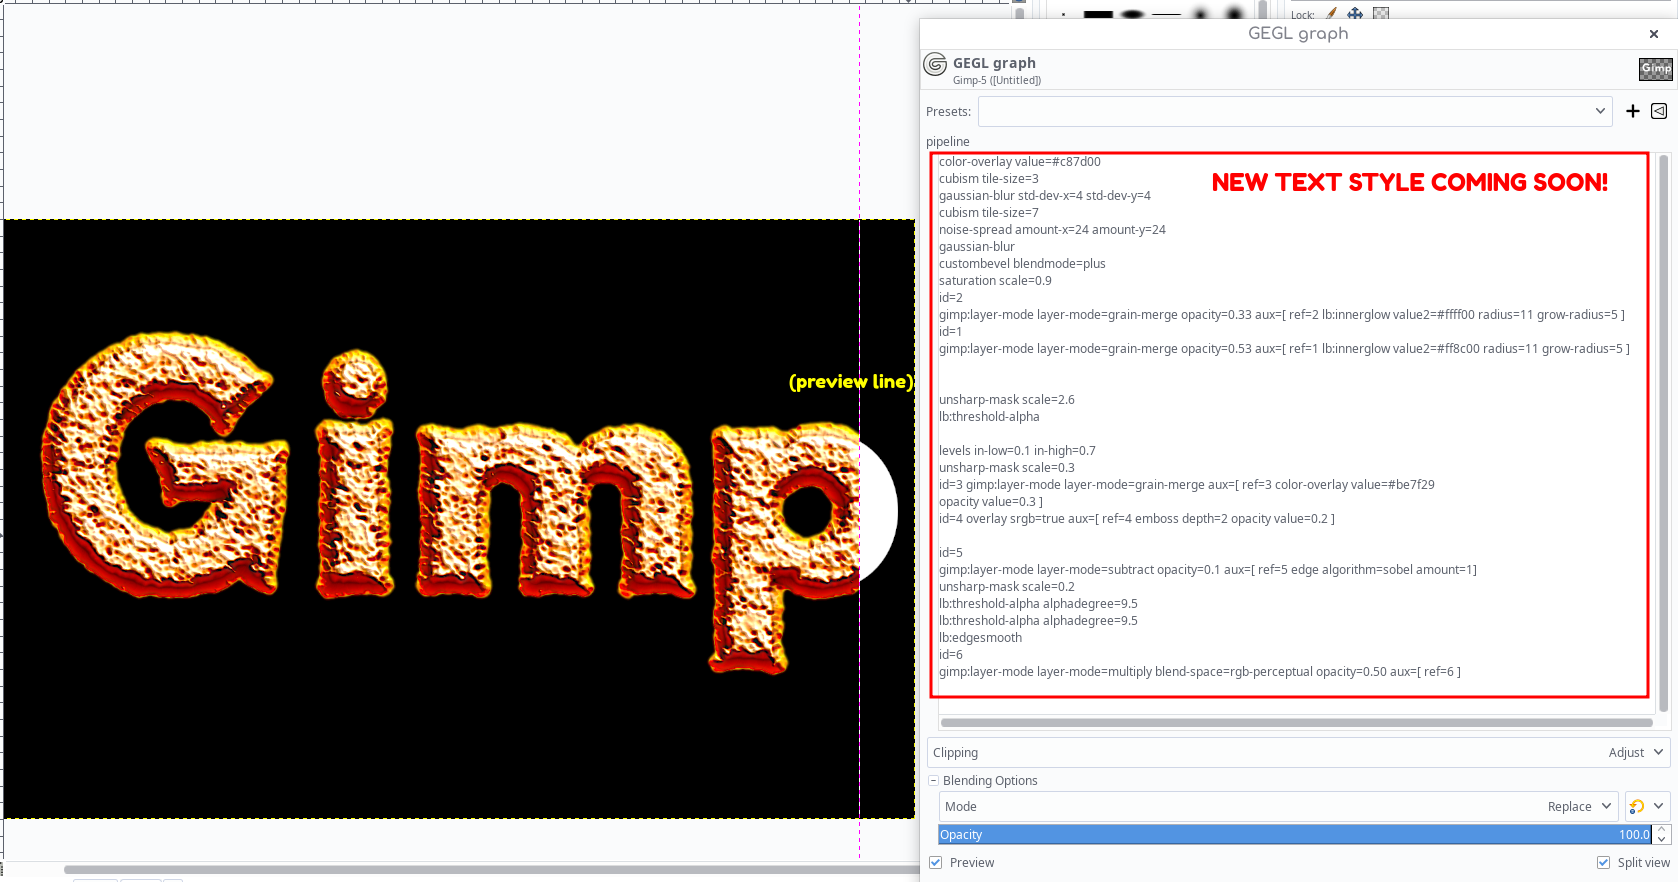Enable or disable the Preview checkbox

[x=936, y=862]
